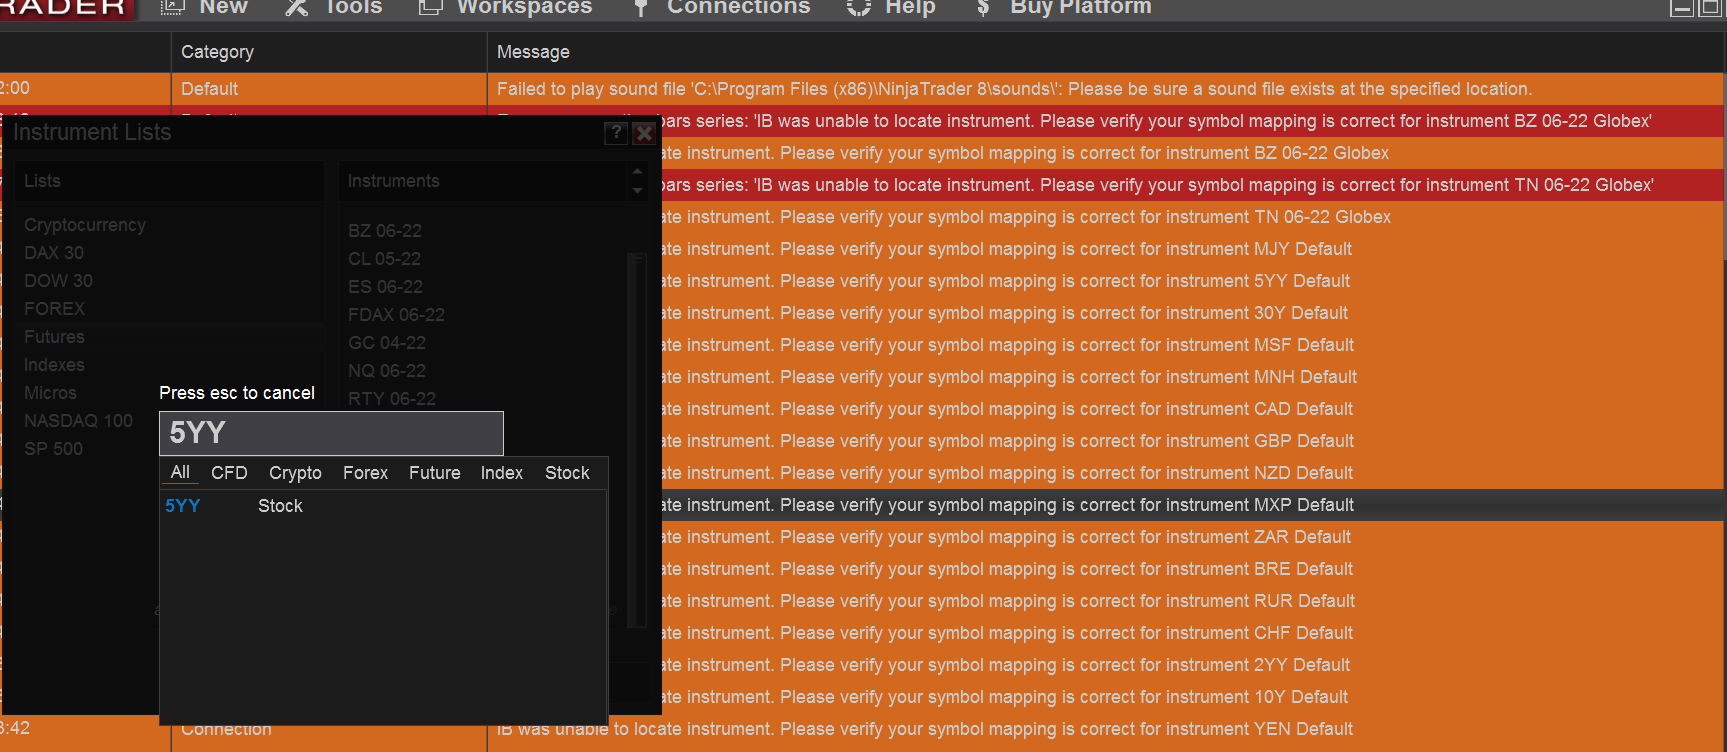Click the Buy Platform dollar icon
1727x752 pixels.
(x=983, y=7)
